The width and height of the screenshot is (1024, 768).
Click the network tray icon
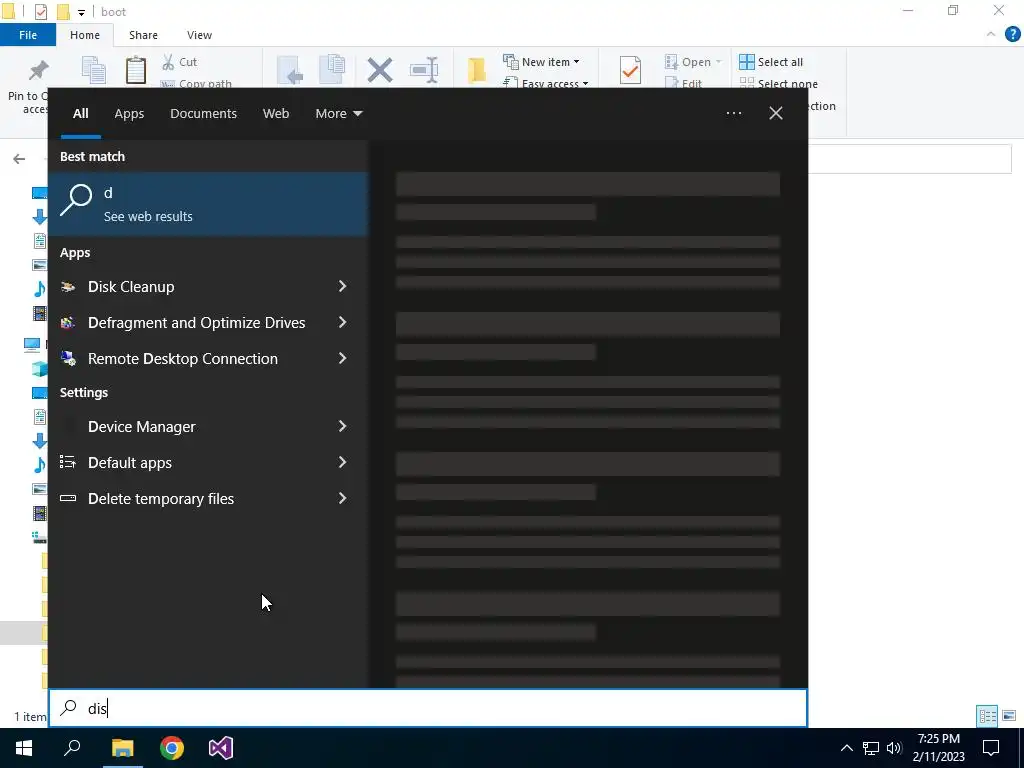tap(871, 748)
